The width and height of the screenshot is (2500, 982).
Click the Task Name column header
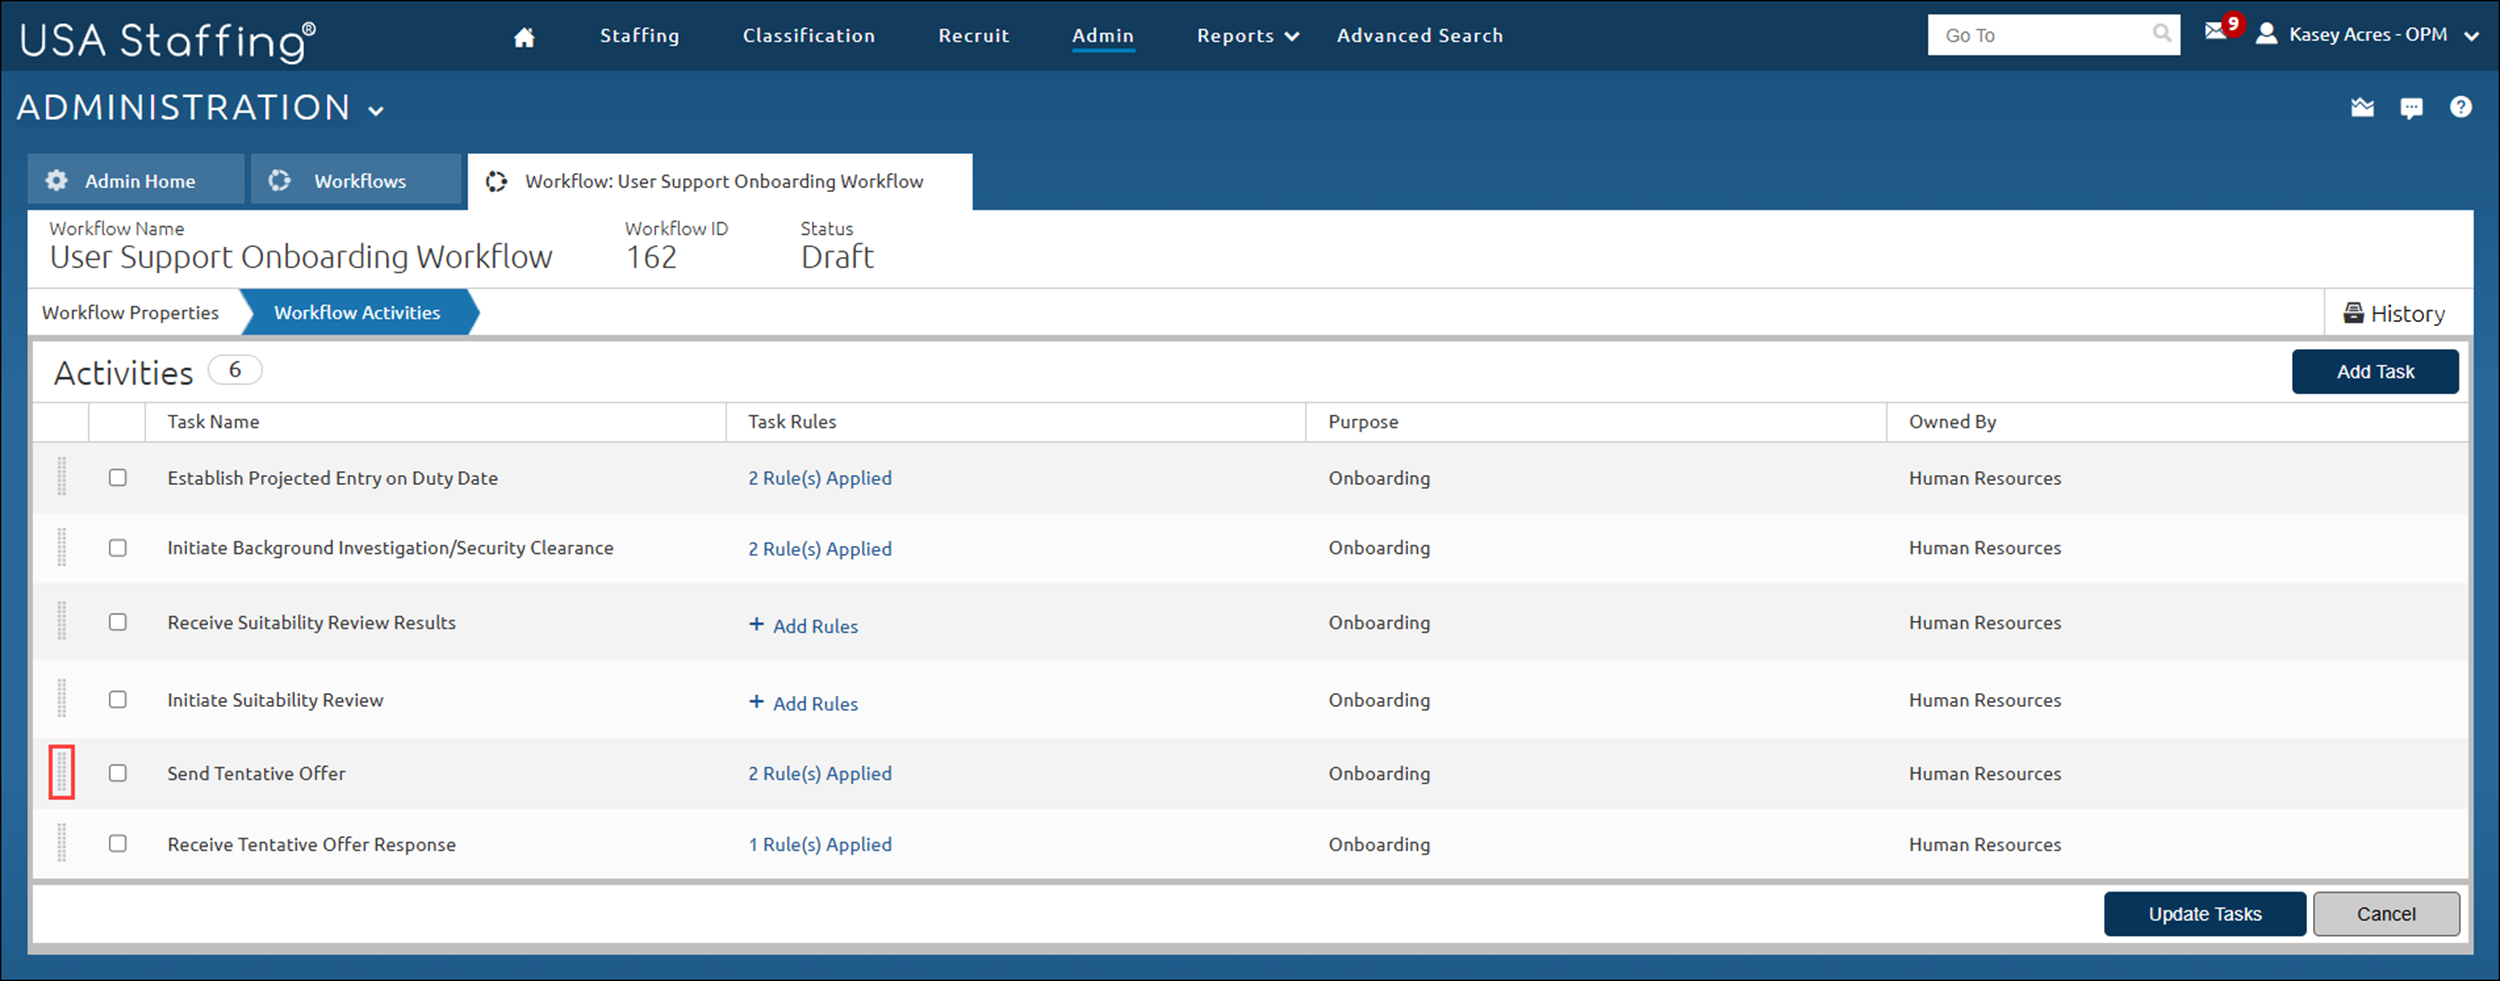213,422
